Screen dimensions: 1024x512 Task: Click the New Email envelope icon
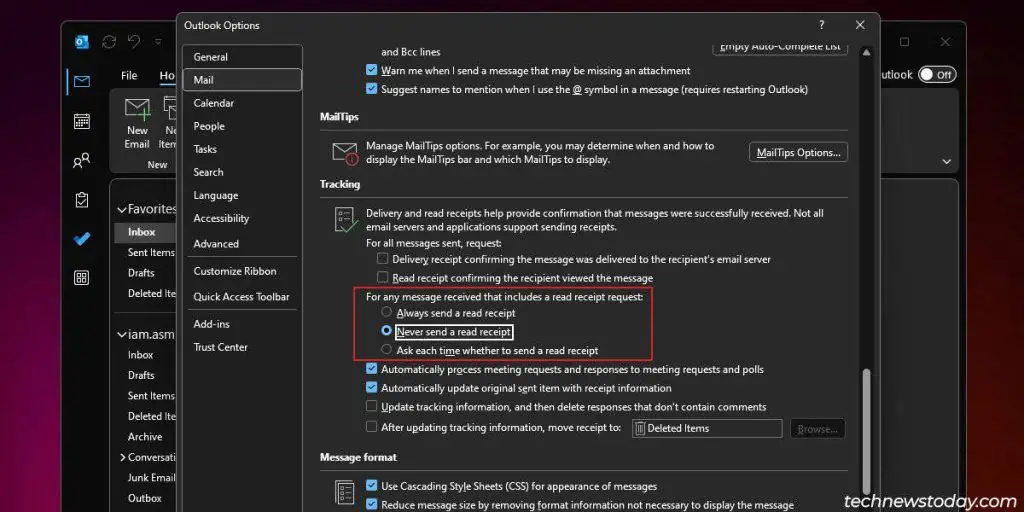click(x=137, y=108)
